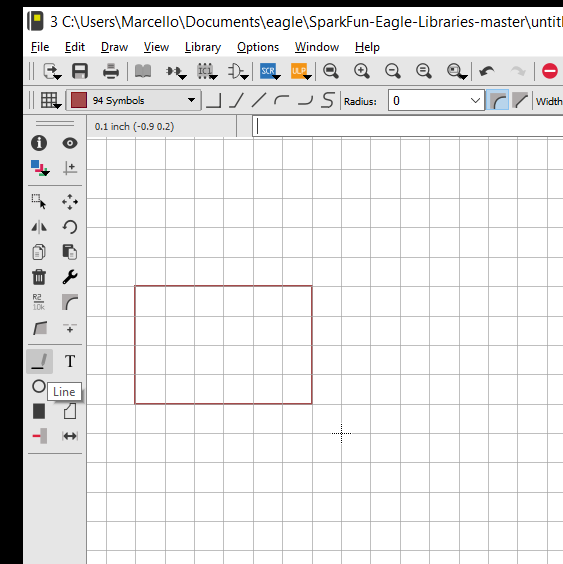Screen dimensions: 563x564
Task: Undo the last action
Action: pyautogui.click(x=487, y=71)
